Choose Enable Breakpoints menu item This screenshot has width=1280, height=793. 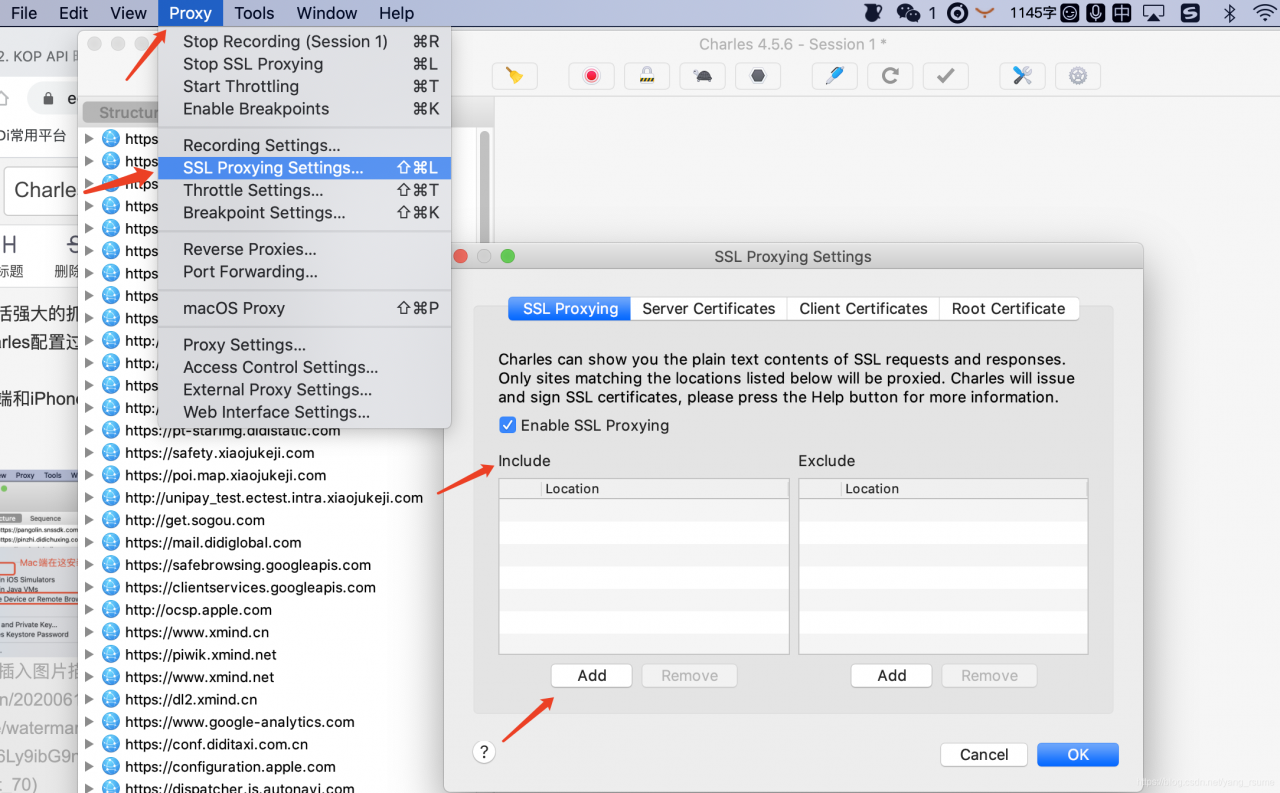click(x=305, y=109)
